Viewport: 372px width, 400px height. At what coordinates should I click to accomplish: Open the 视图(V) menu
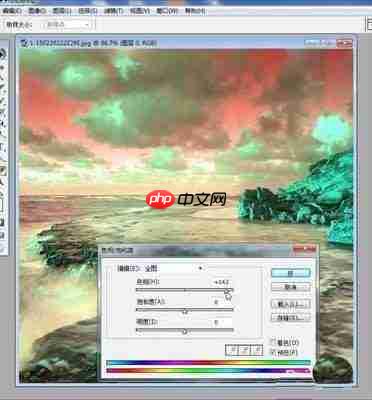[140, 11]
